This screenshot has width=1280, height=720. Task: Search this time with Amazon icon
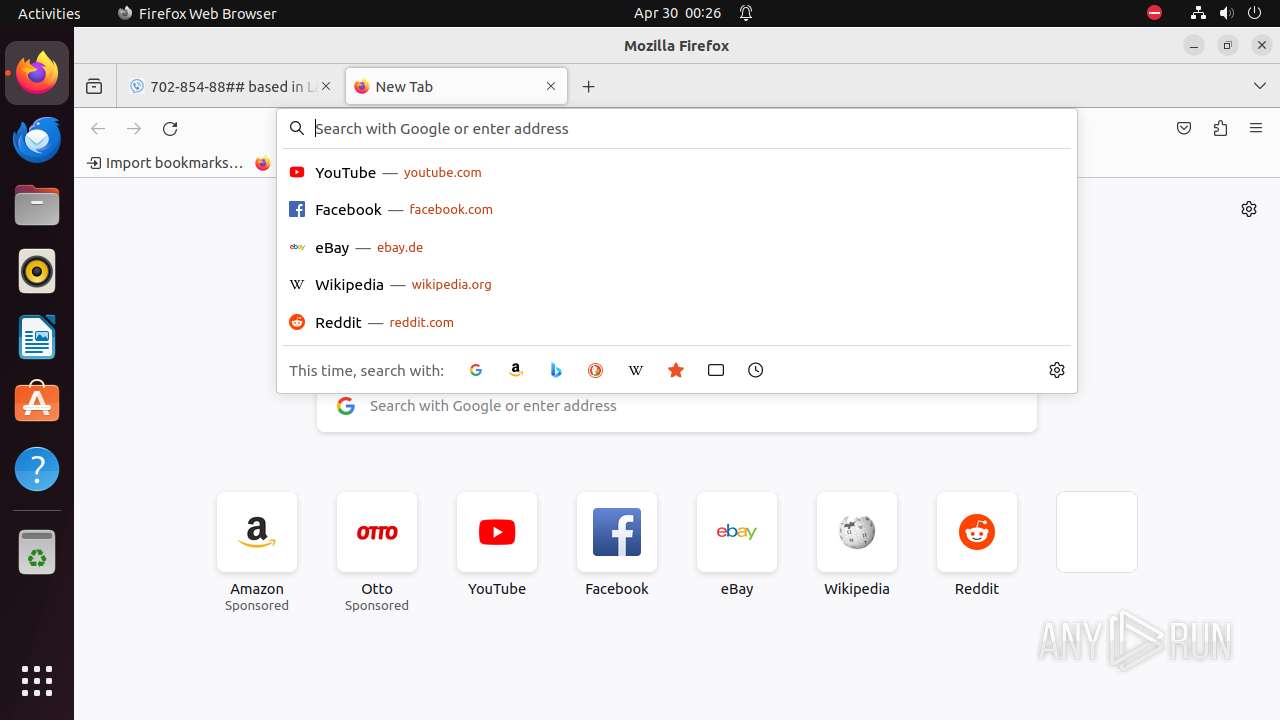pos(516,370)
